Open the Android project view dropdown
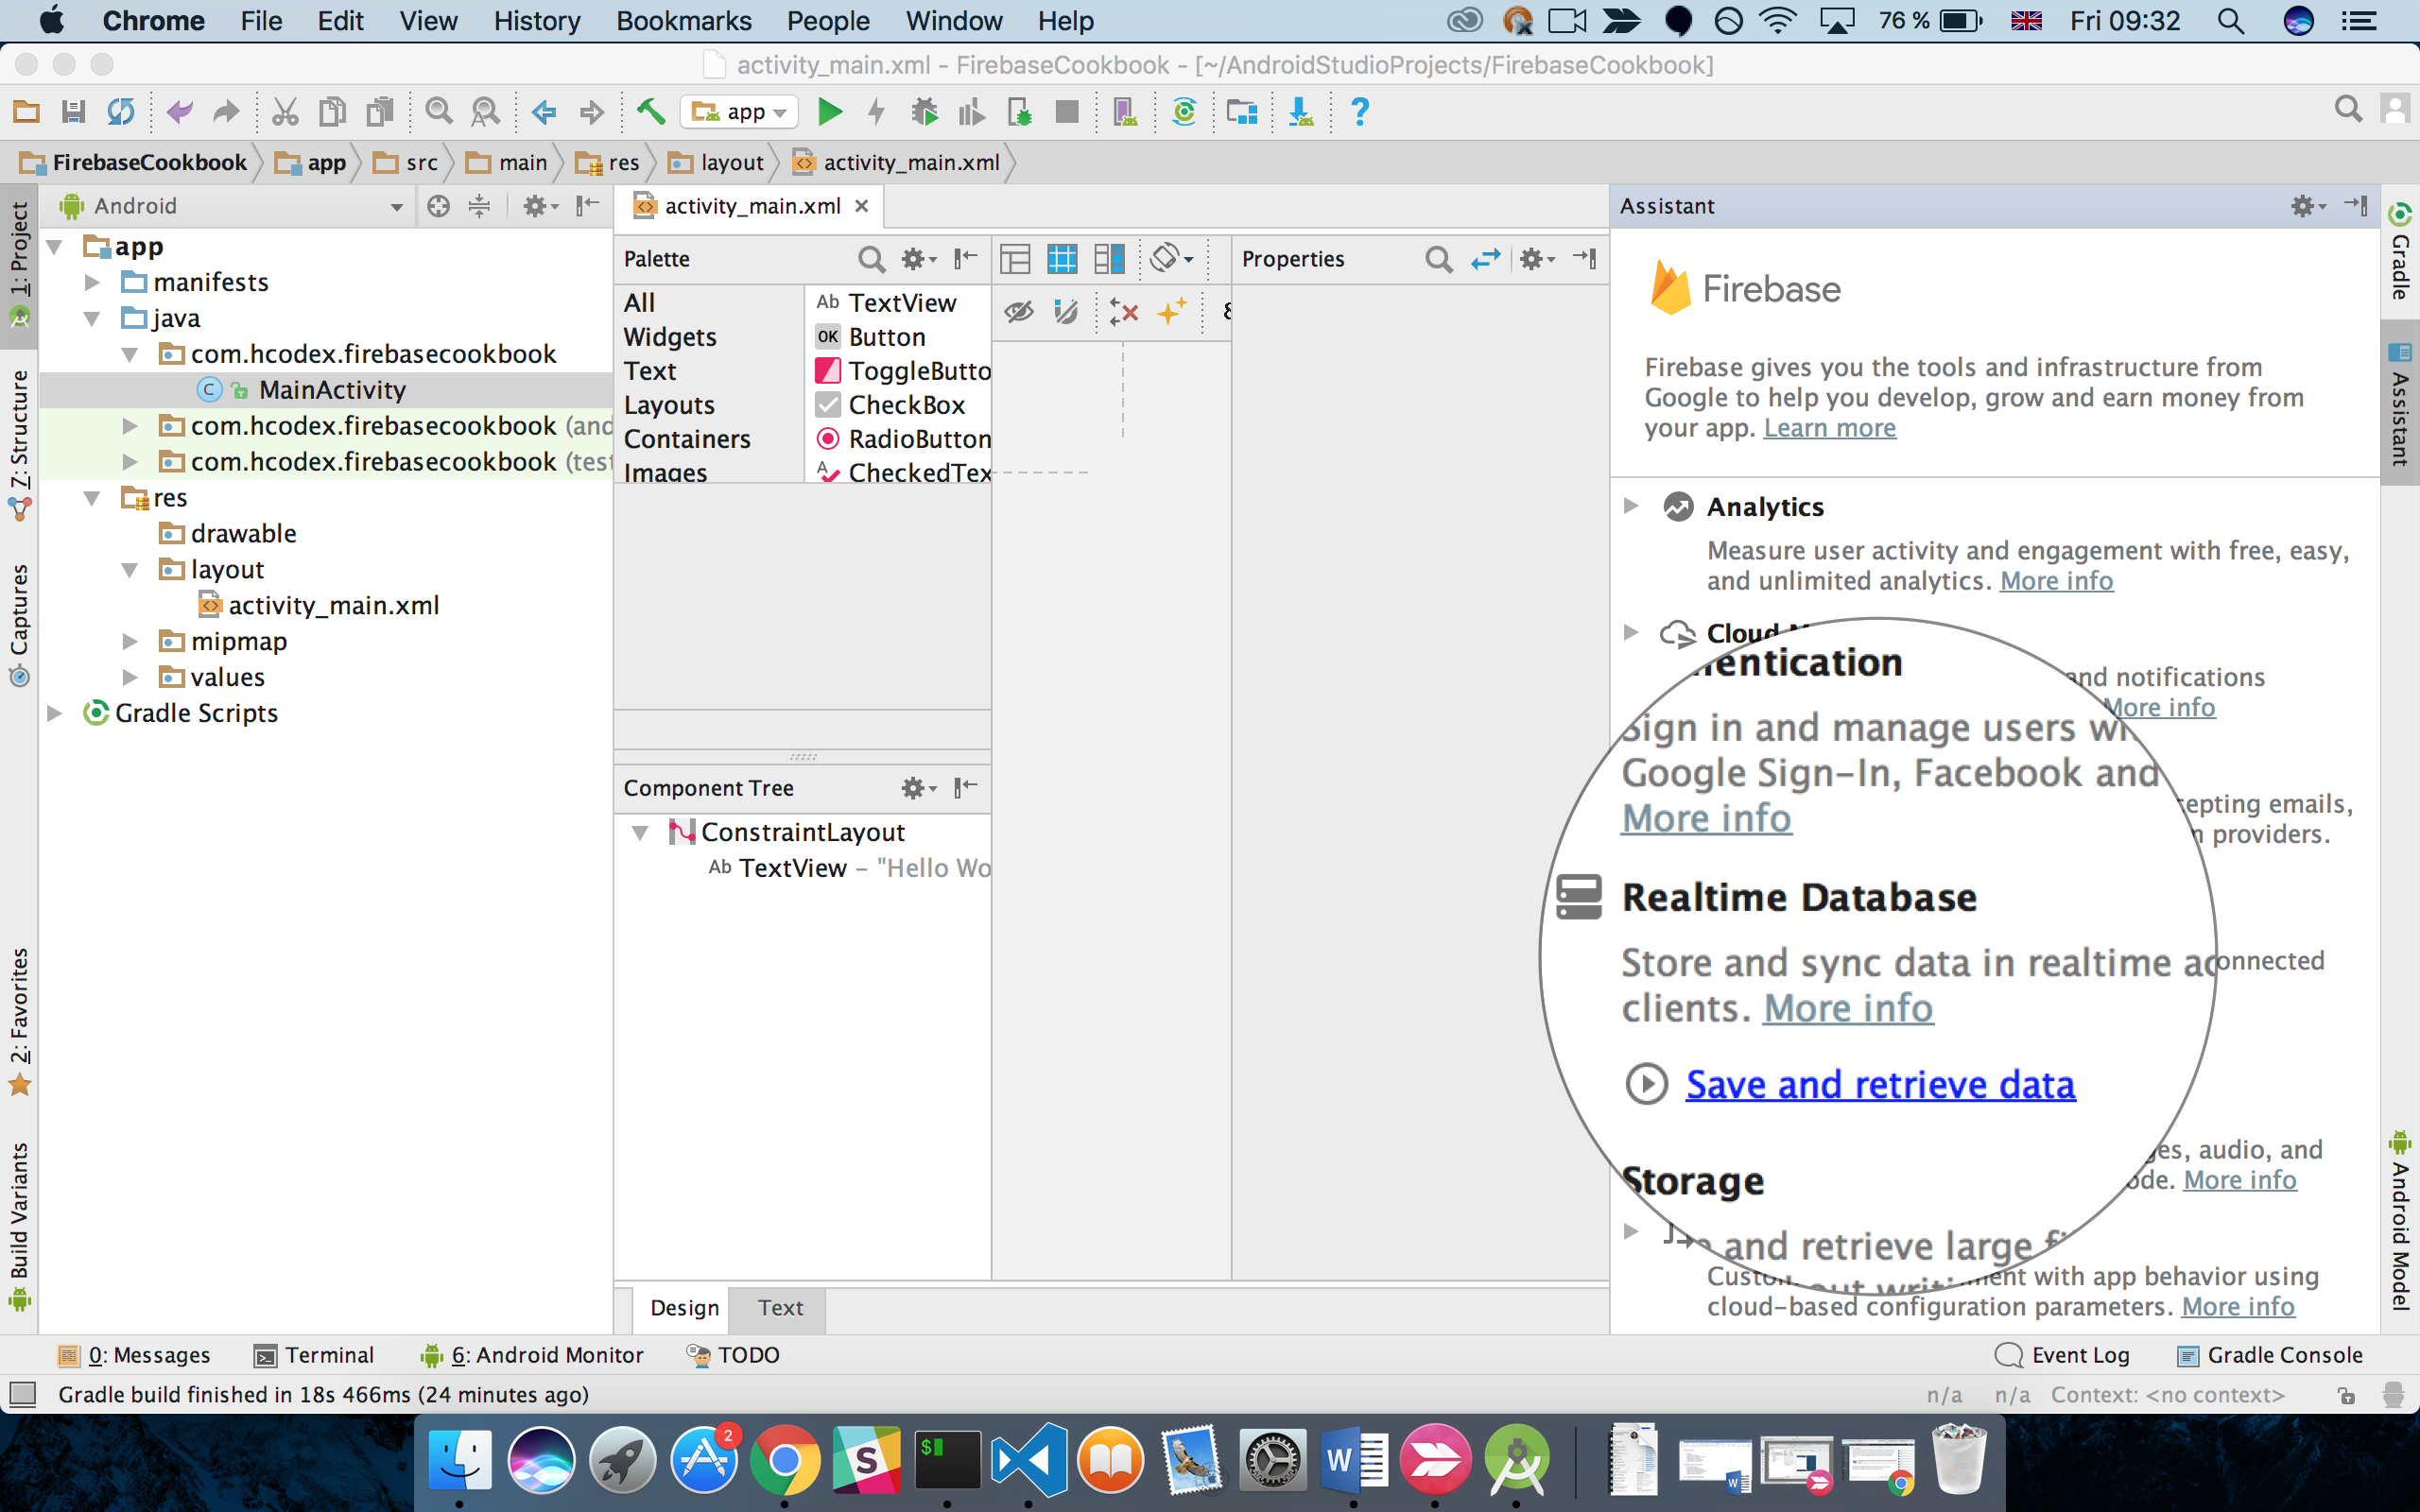2420x1512 pixels. 397,207
